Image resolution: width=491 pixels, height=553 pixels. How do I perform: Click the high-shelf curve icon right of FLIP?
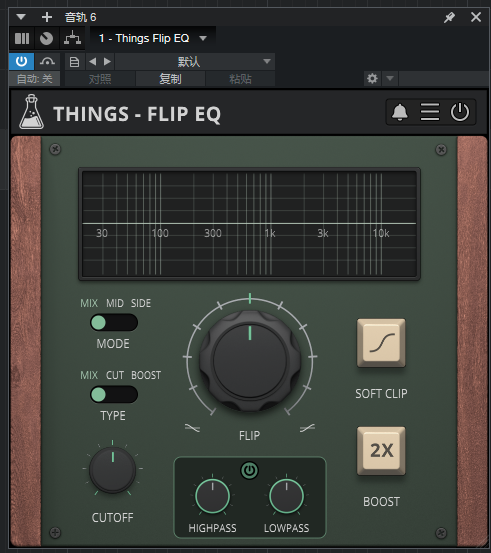pyautogui.click(x=307, y=428)
